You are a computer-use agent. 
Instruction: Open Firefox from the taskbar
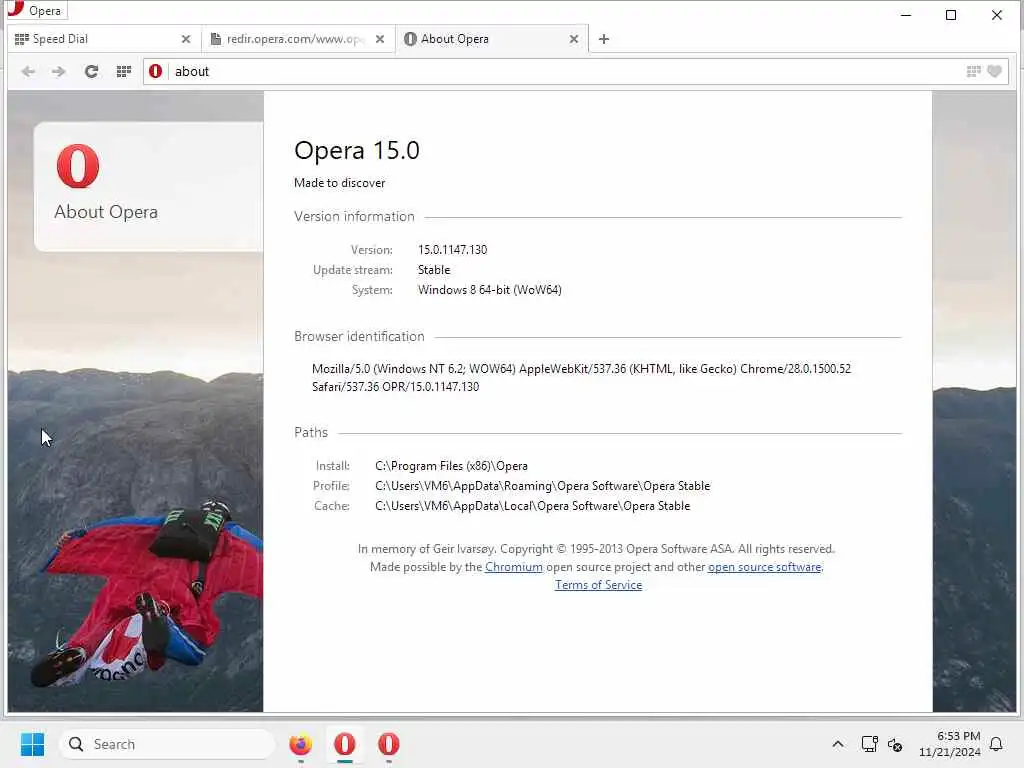300,744
